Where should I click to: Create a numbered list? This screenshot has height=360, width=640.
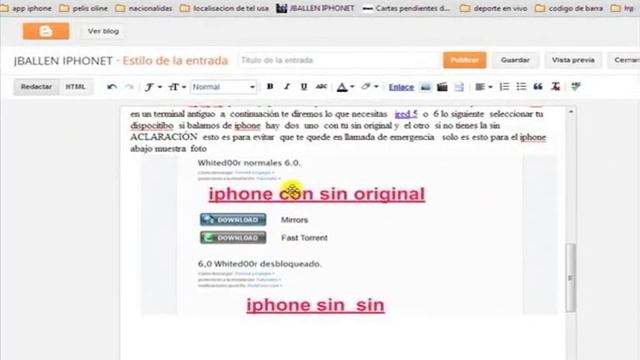point(504,87)
